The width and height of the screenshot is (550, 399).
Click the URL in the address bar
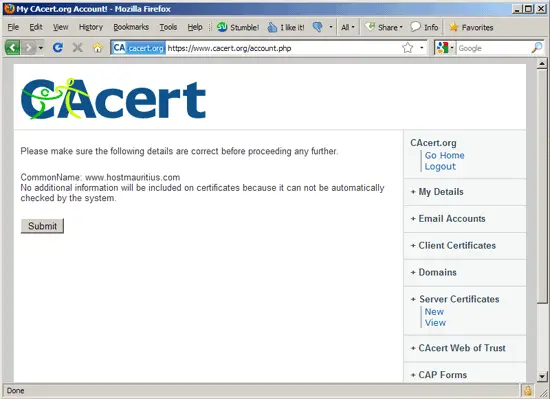(229, 48)
